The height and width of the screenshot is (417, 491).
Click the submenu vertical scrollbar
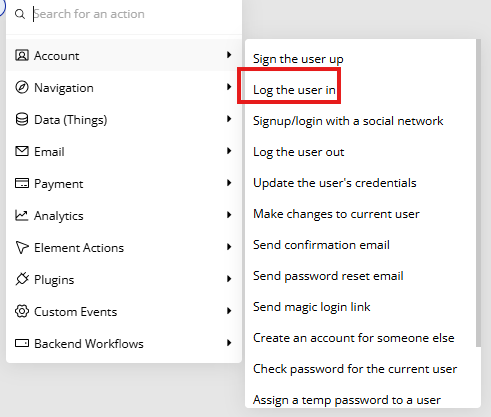(x=478, y=193)
